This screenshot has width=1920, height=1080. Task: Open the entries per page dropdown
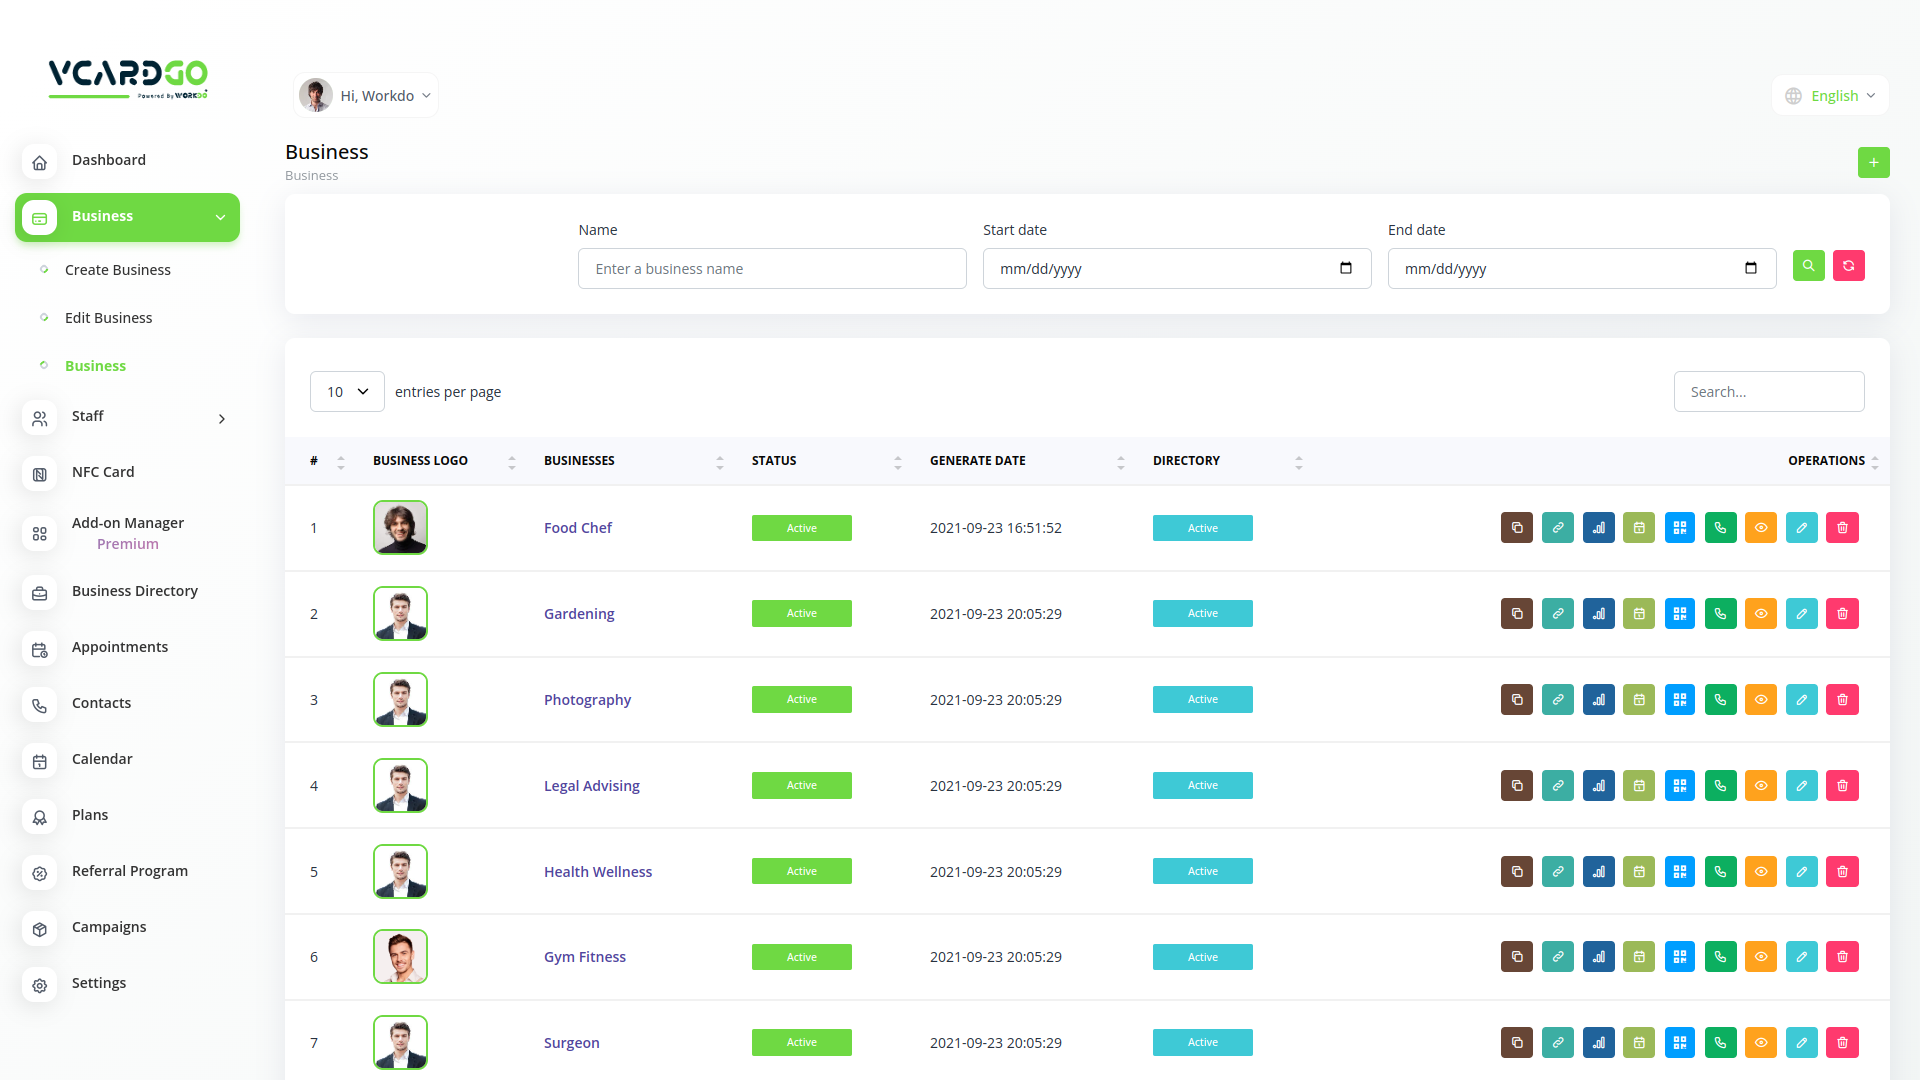(x=347, y=392)
